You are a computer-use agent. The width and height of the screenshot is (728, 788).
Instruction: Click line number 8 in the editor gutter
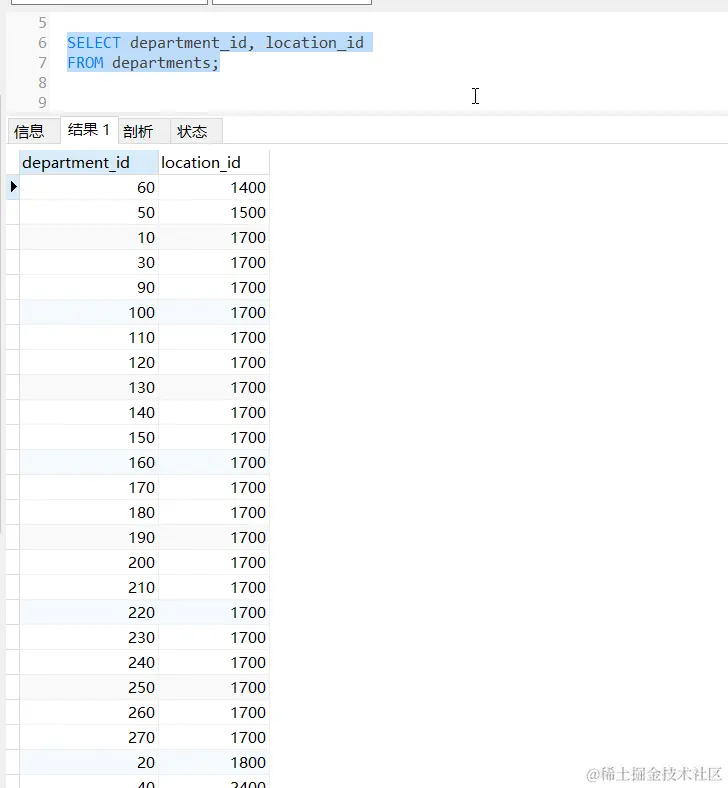click(42, 82)
